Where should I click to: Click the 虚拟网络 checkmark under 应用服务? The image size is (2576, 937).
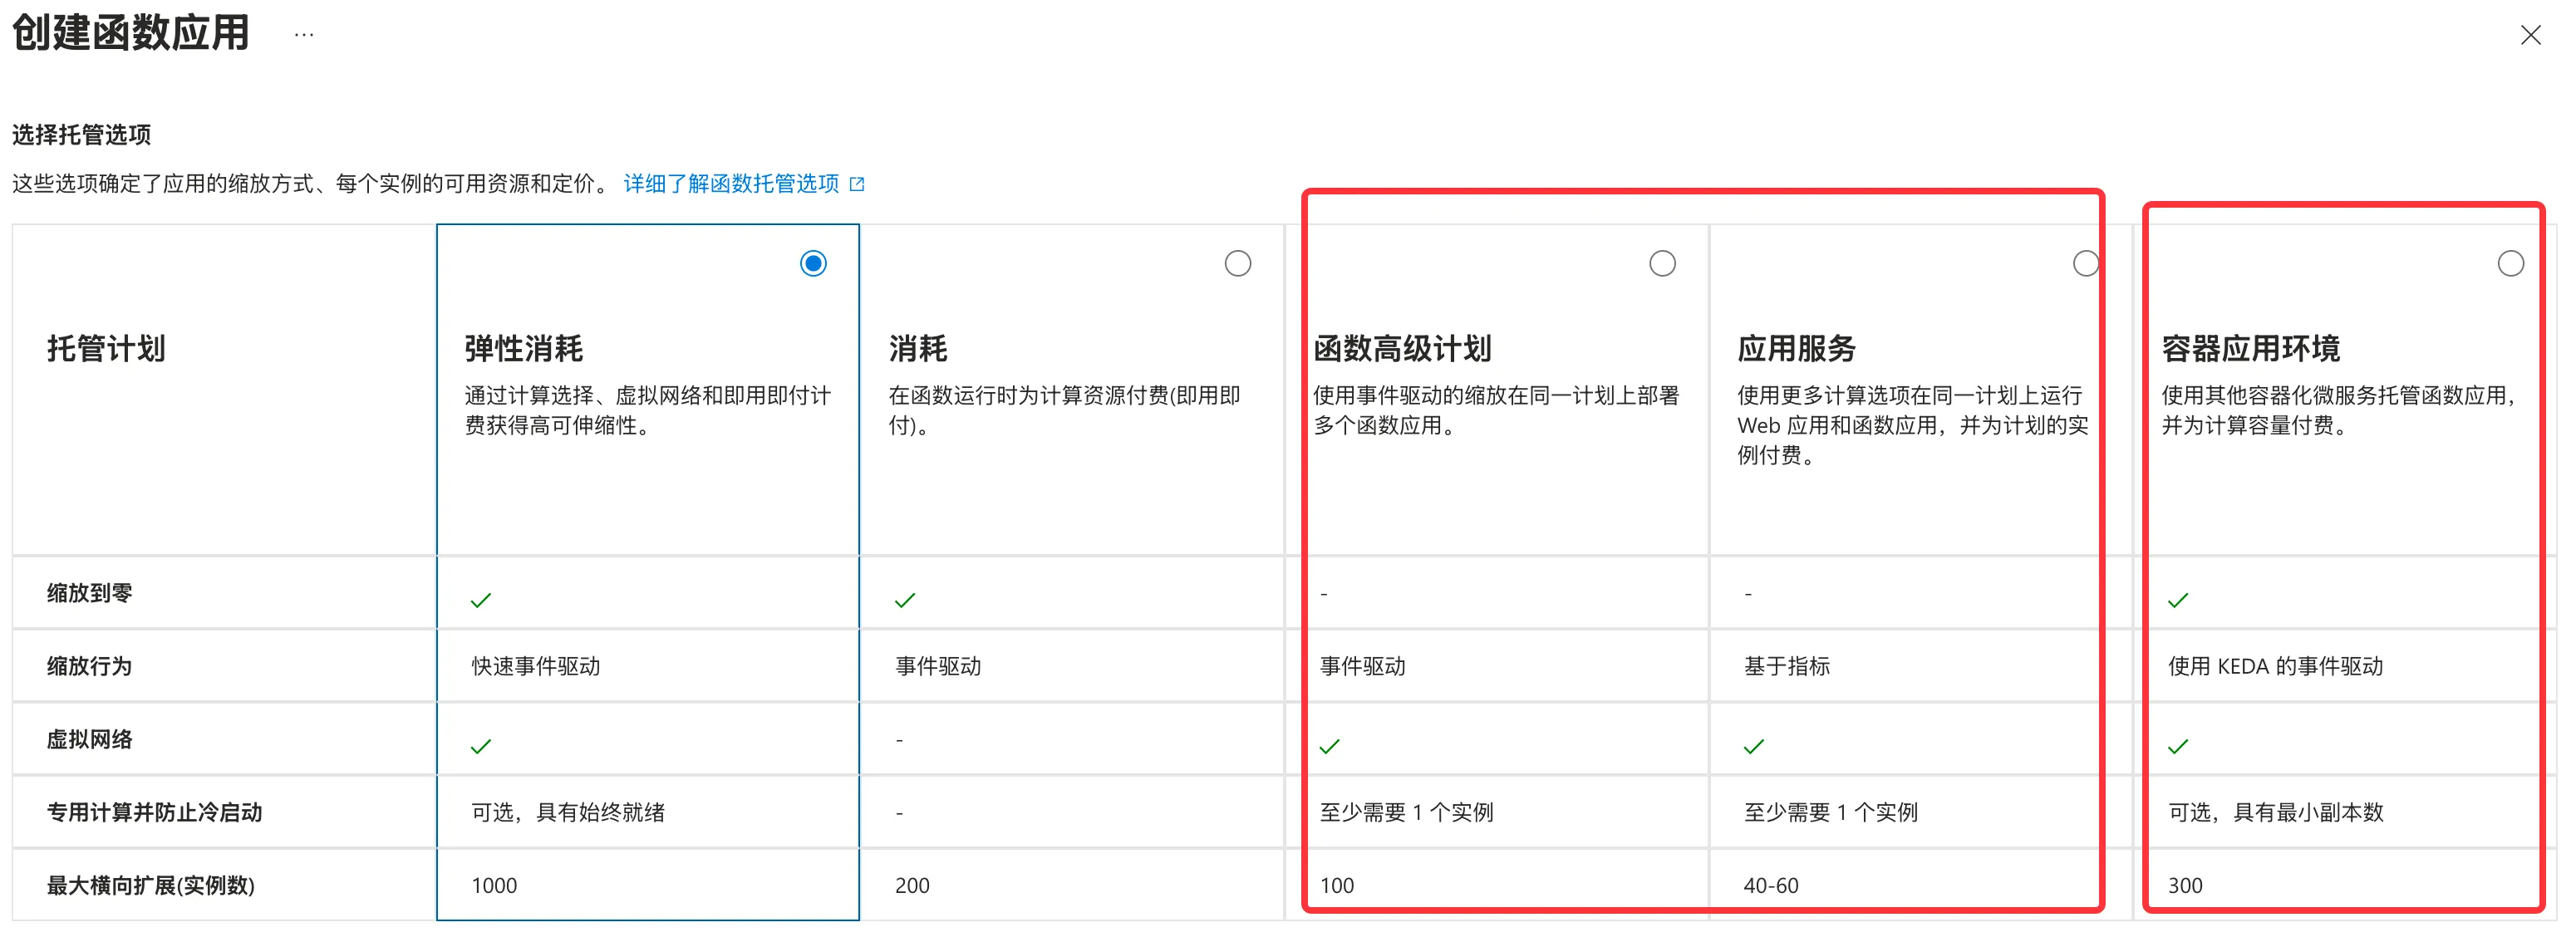tap(1753, 746)
